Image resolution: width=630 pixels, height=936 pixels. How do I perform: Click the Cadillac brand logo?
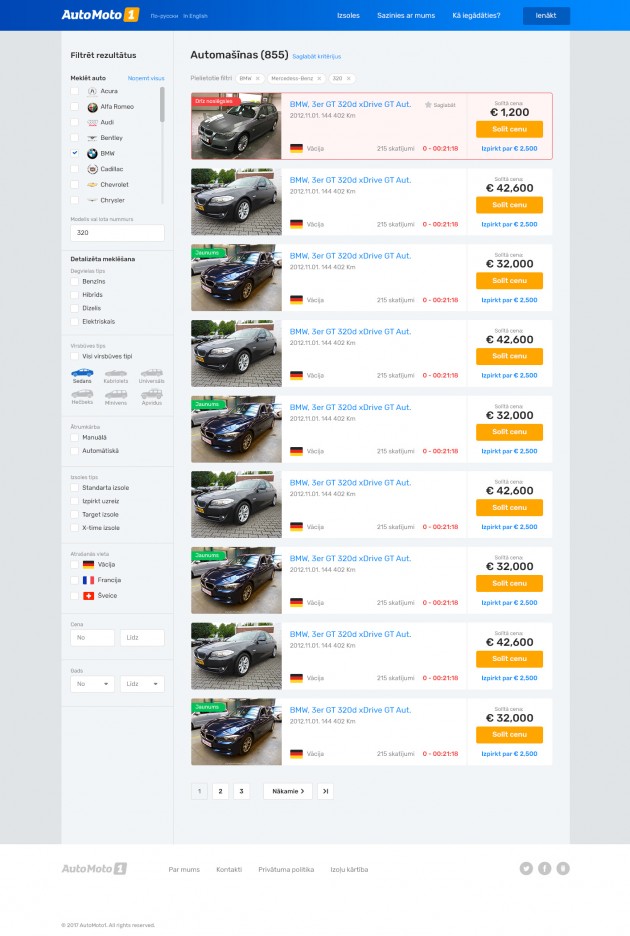click(92, 169)
